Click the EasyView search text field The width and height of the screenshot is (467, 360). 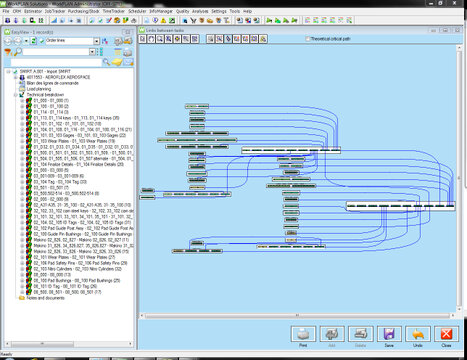click(x=56, y=62)
